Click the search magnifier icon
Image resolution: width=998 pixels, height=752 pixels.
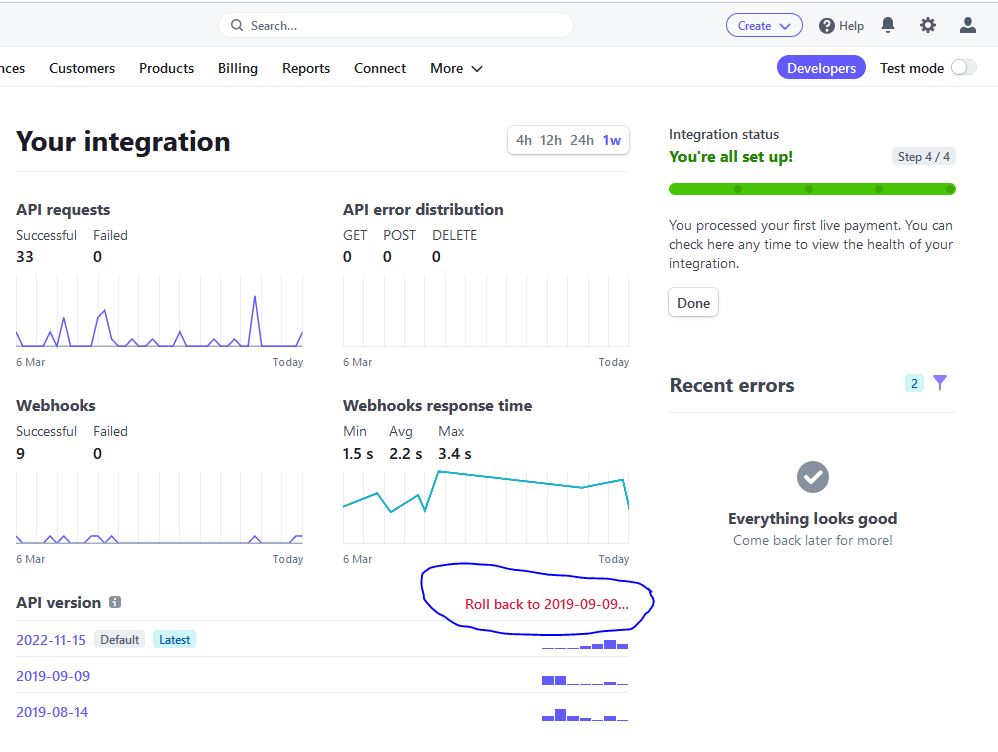pos(237,25)
